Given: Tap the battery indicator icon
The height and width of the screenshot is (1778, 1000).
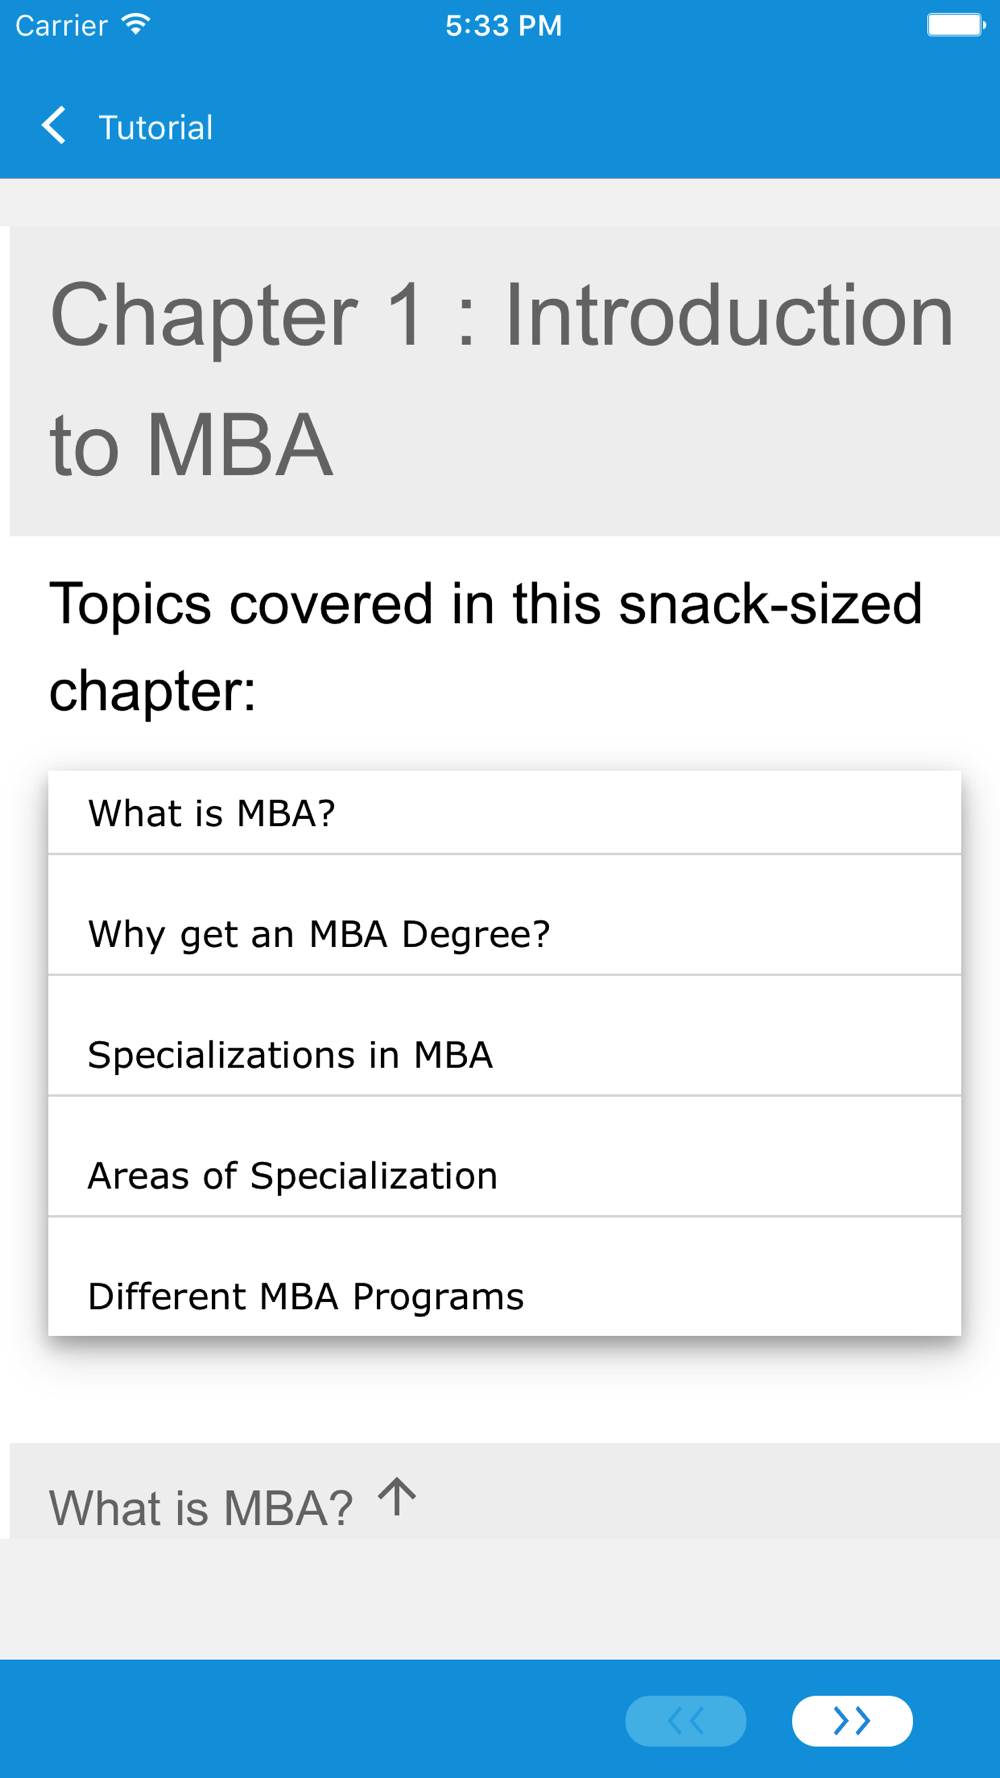Looking at the screenshot, I should tap(956, 24).
